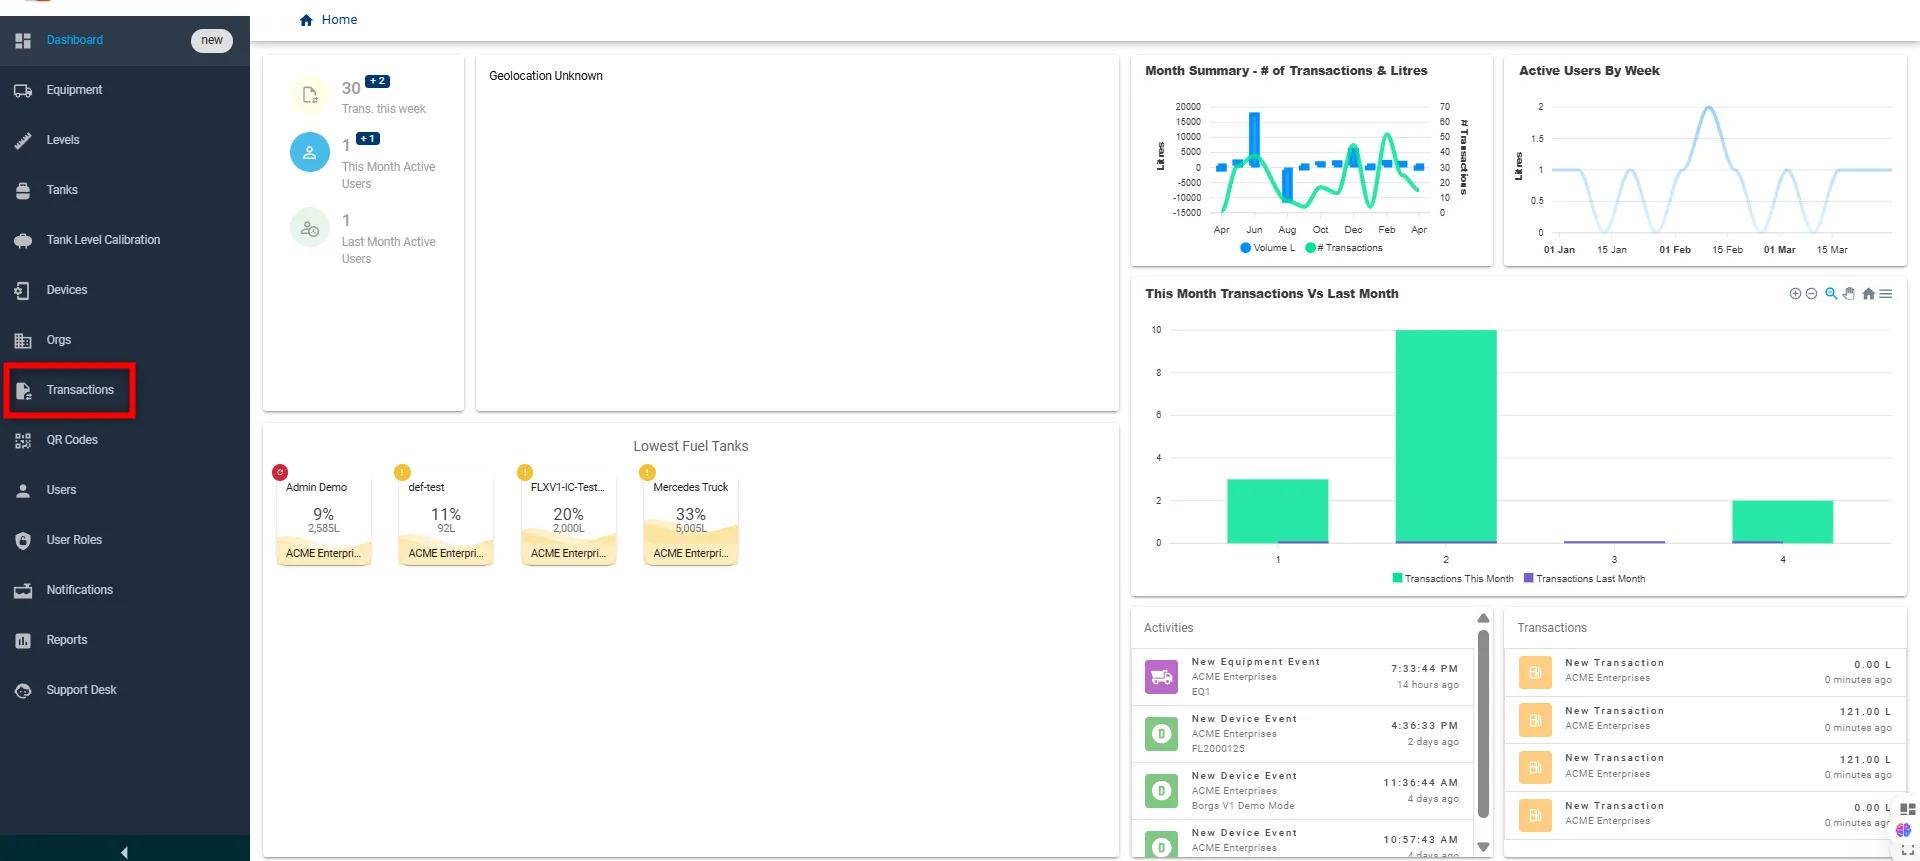Click the green bar for week 1
Image resolution: width=1920 pixels, height=861 pixels.
pyautogui.click(x=1278, y=511)
